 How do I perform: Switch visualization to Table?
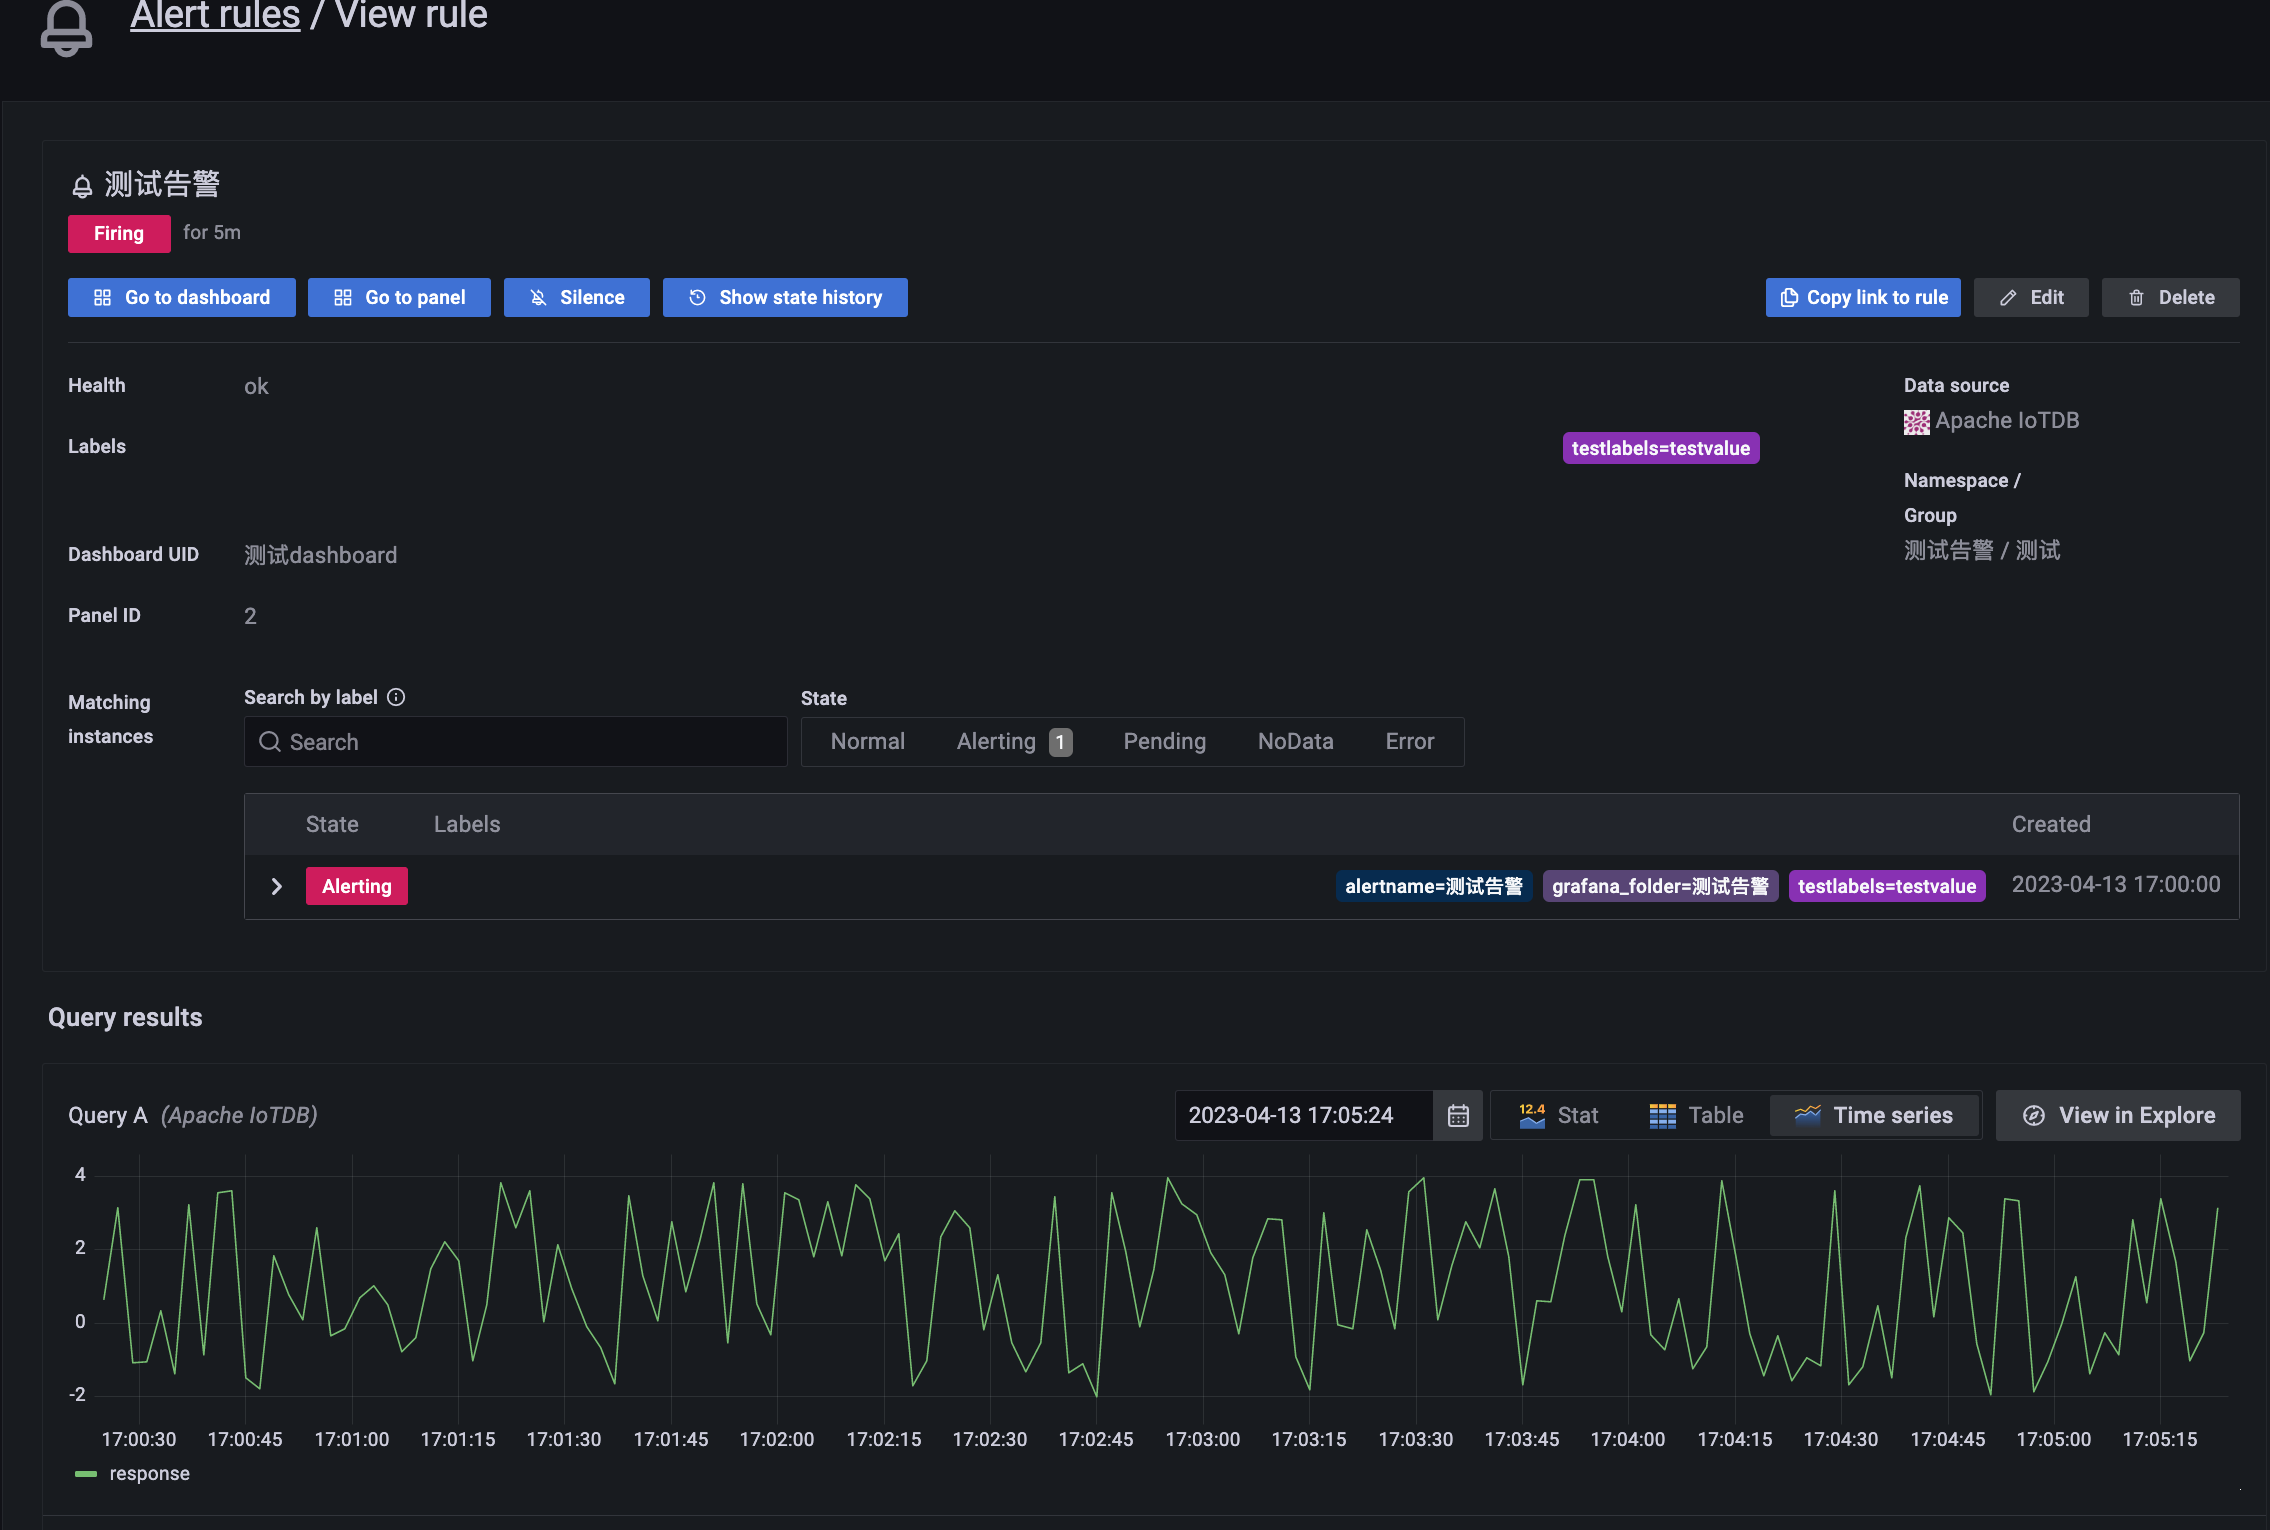click(1696, 1115)
